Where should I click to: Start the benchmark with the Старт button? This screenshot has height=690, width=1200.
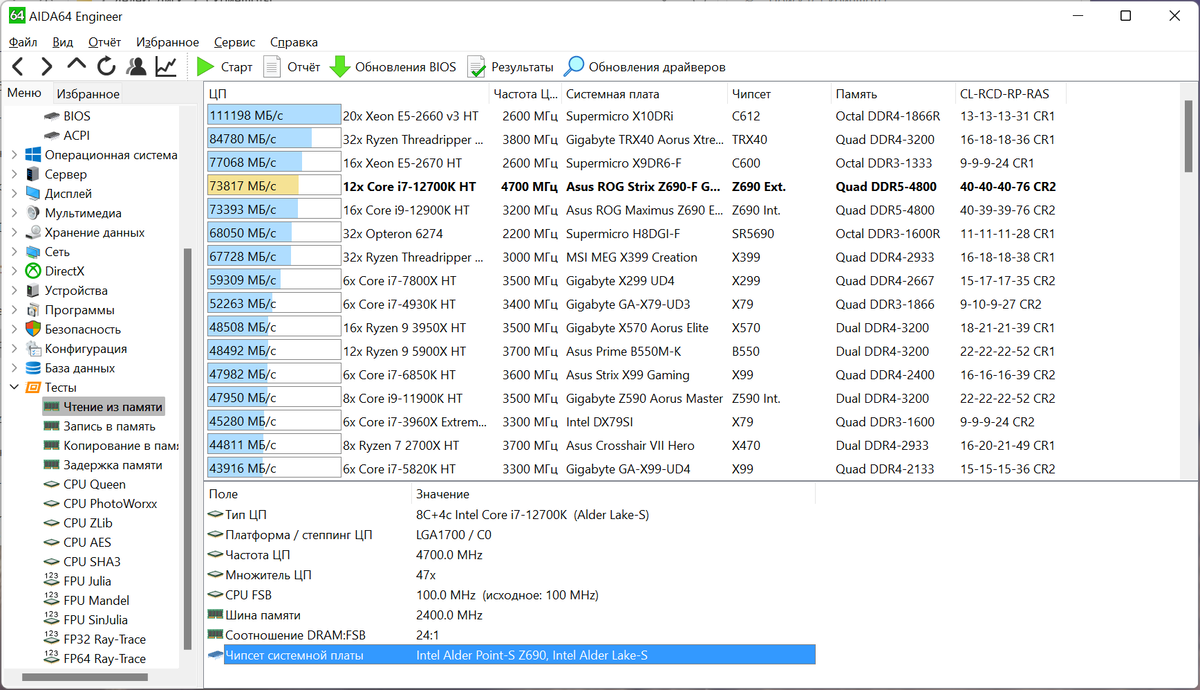224,67
